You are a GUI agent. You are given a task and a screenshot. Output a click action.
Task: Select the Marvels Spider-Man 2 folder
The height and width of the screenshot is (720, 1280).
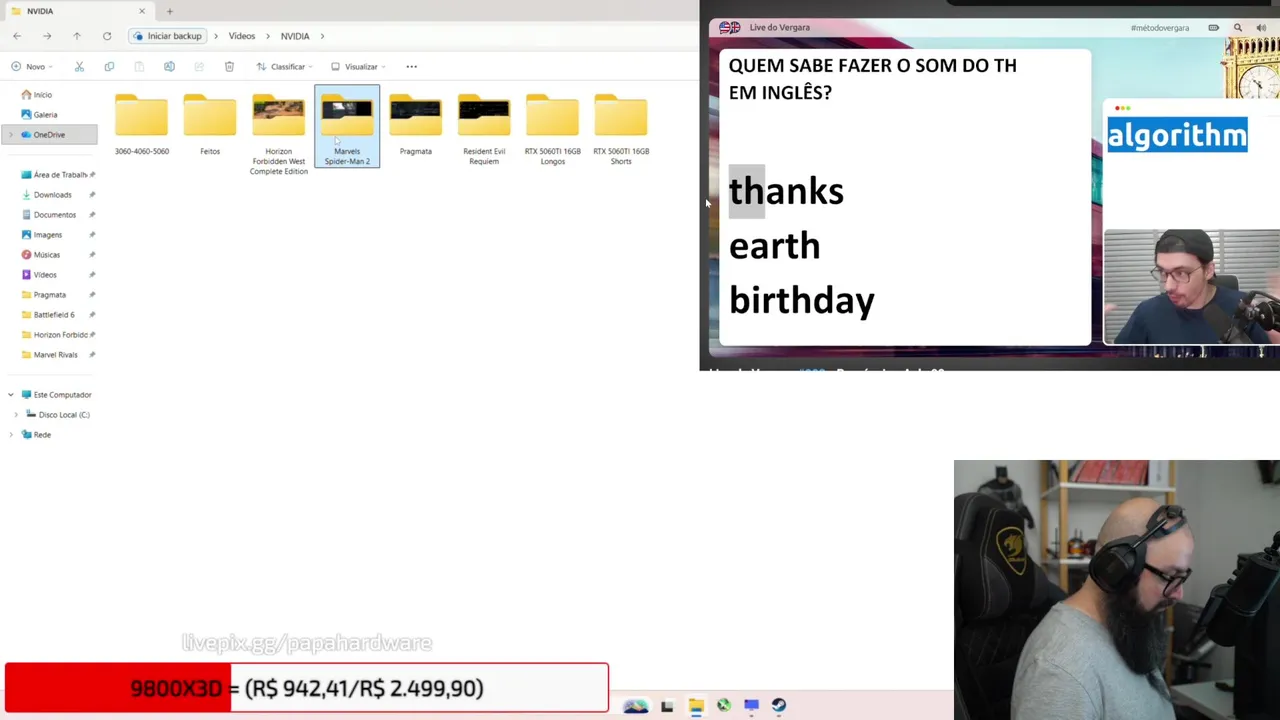(x=347, y=127)
